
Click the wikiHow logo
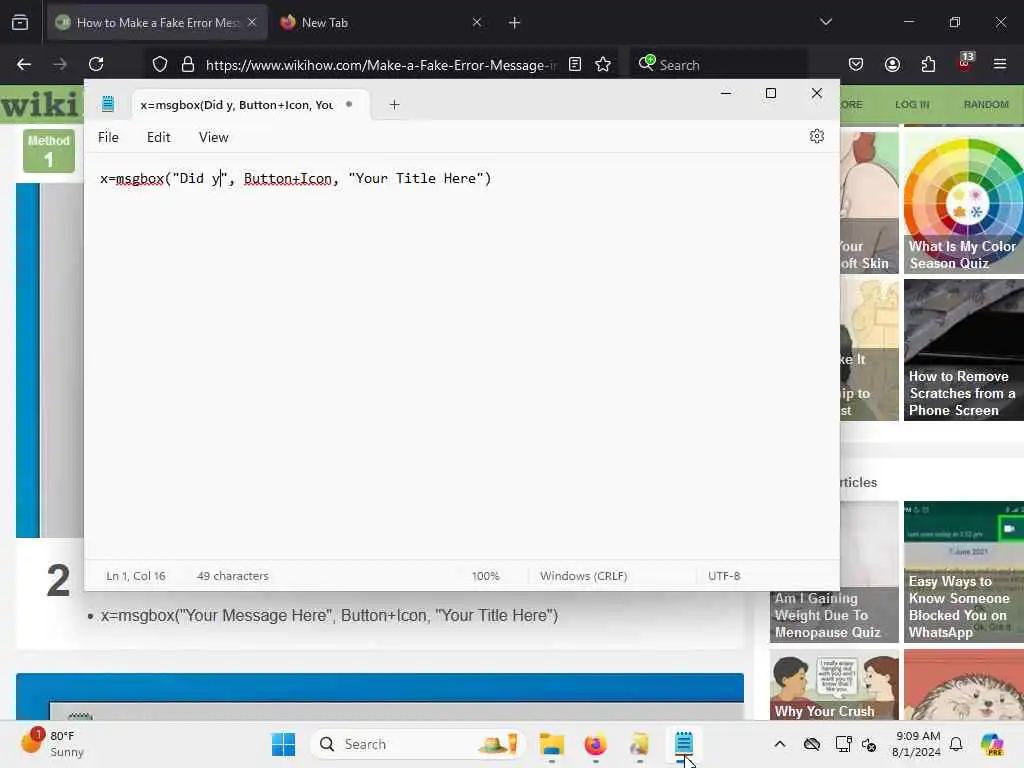tap(40, 104)
